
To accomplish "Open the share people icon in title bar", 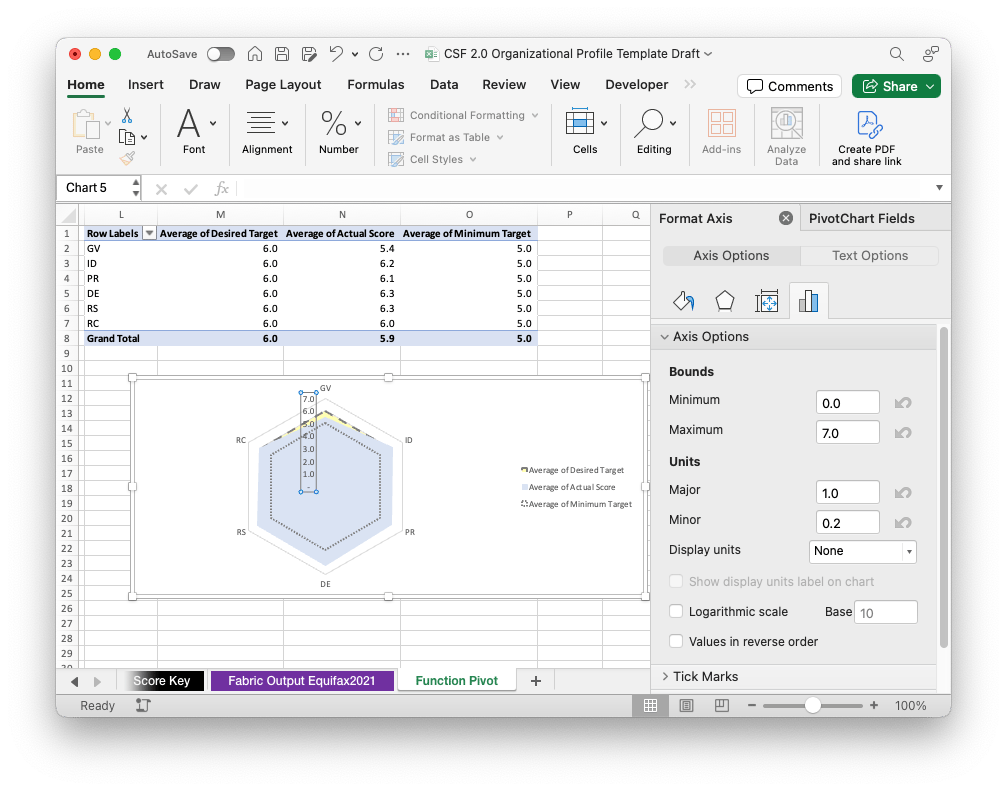I will 931,54.
